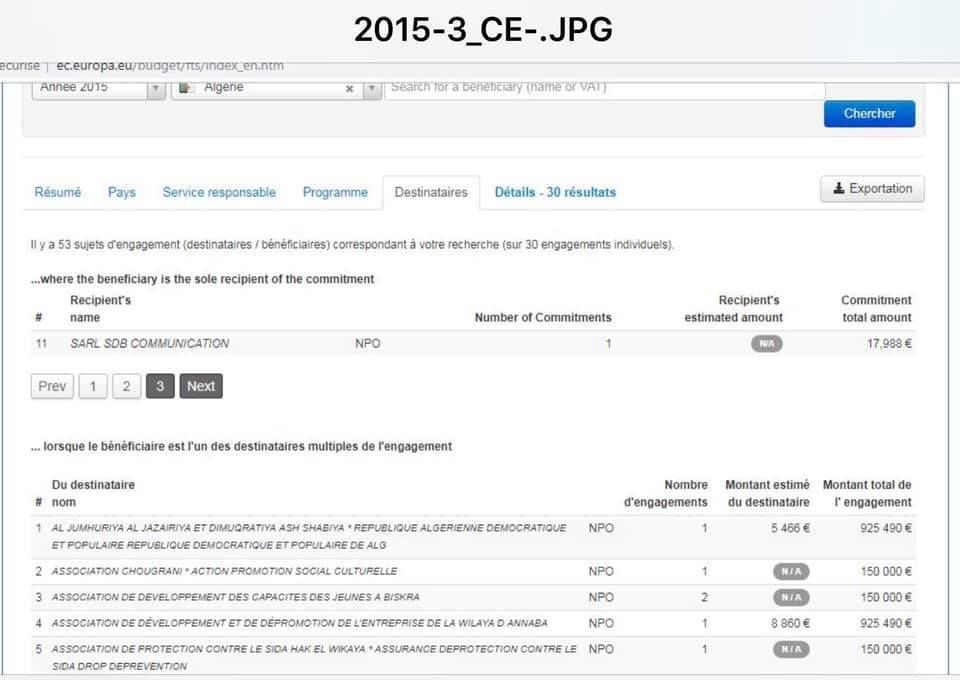Image resolution: width=960 pixels, height=680 pixels.
Task: Select the Destinataires tab
Action: click(431, 192)
